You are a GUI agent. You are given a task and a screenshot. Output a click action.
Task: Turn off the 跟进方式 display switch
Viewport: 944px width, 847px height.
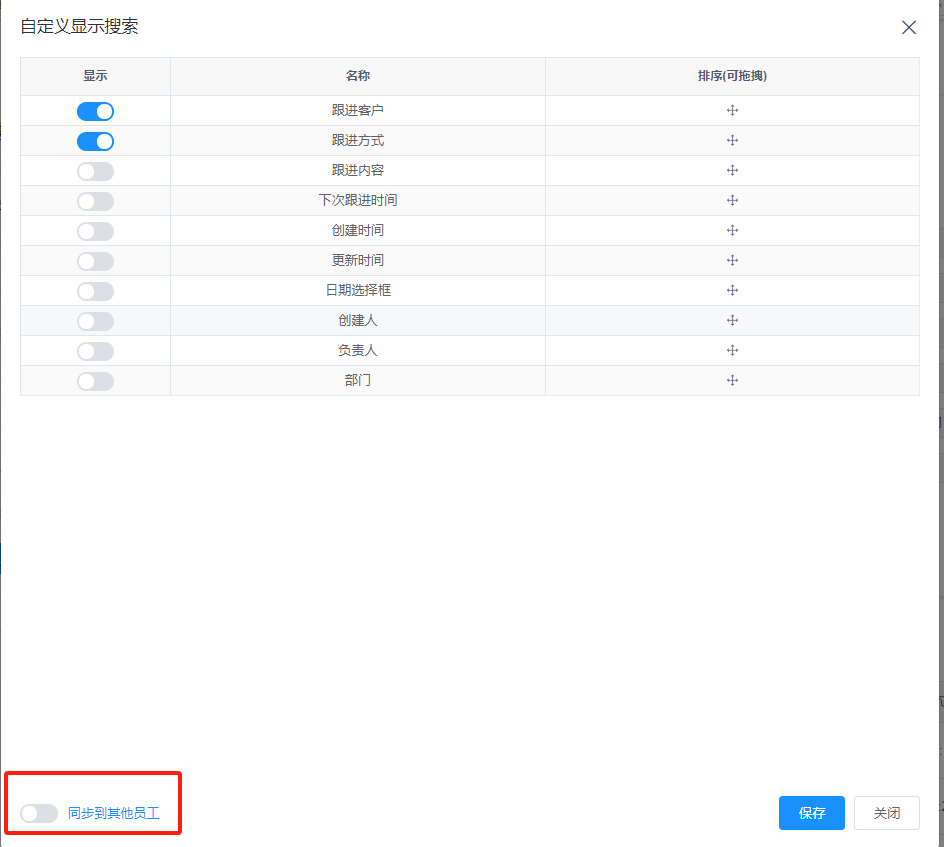pyautogui.click(x=95, y=141)
